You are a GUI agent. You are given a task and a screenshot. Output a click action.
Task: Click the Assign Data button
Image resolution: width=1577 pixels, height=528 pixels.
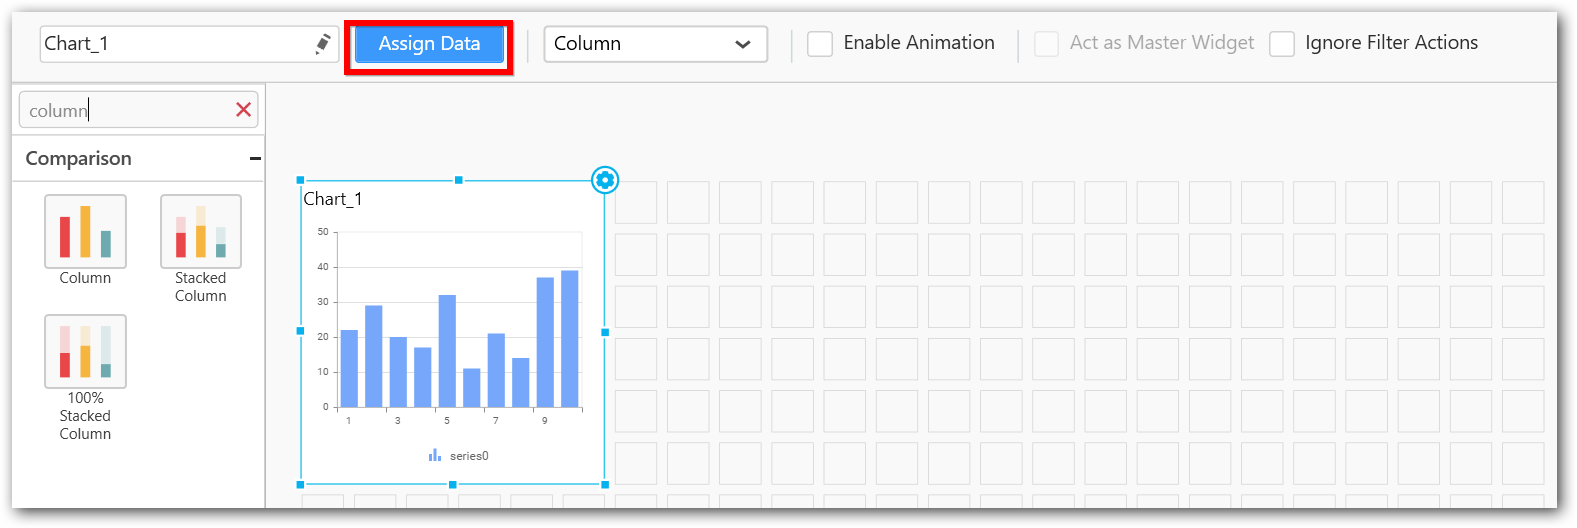coord(429,44)
